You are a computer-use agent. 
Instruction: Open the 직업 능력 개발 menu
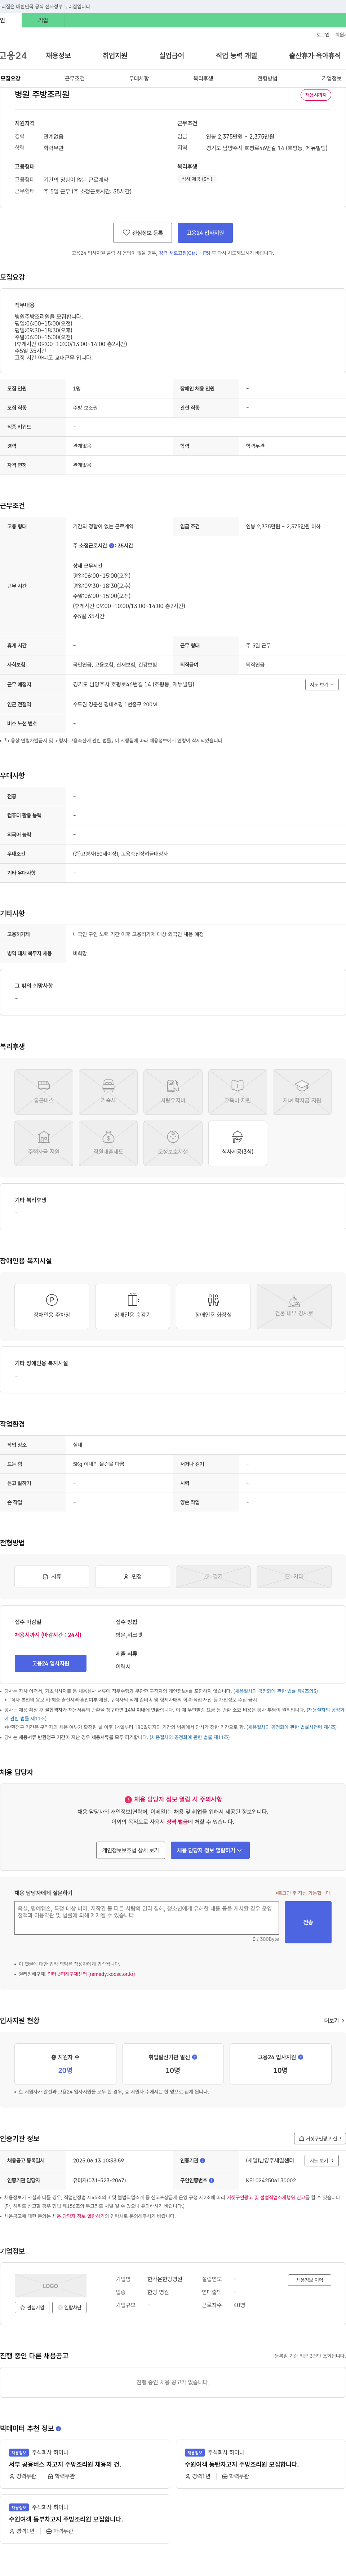click(x=237, y=56)
